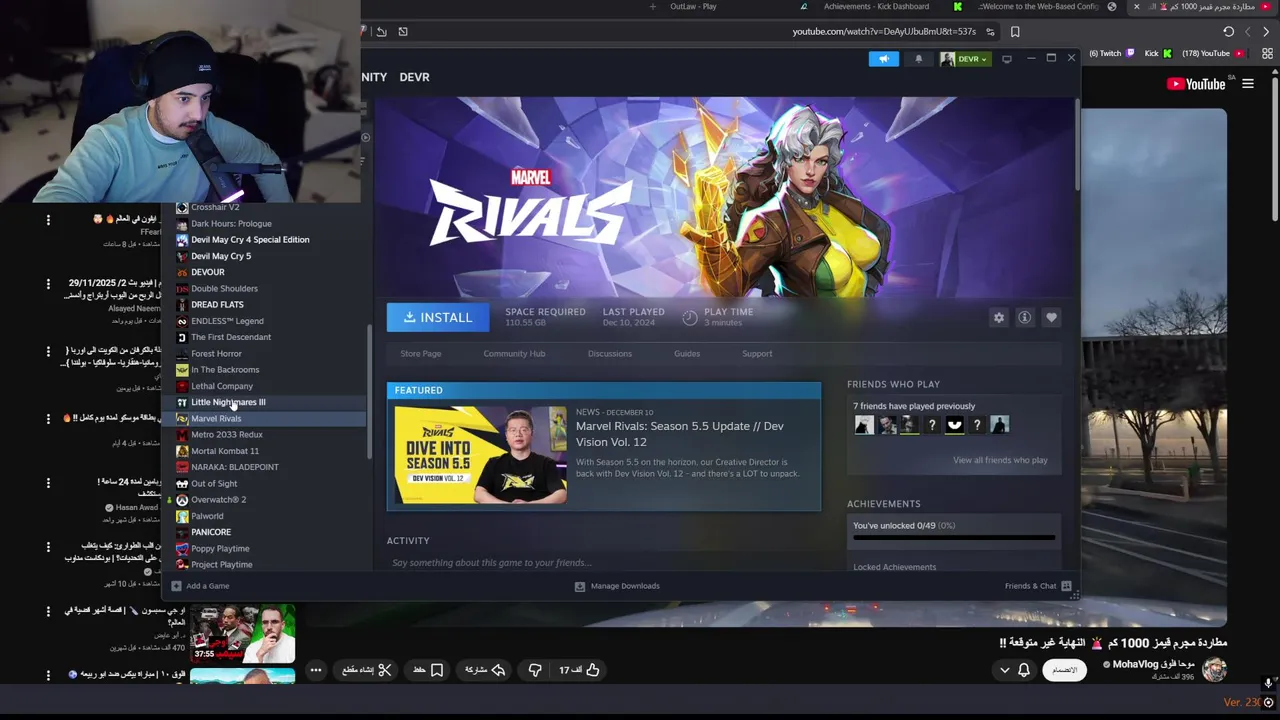1280x720 pixels.
Task: Click the Steam announcements megaphone icon
Action: click(x=884, y=59)
